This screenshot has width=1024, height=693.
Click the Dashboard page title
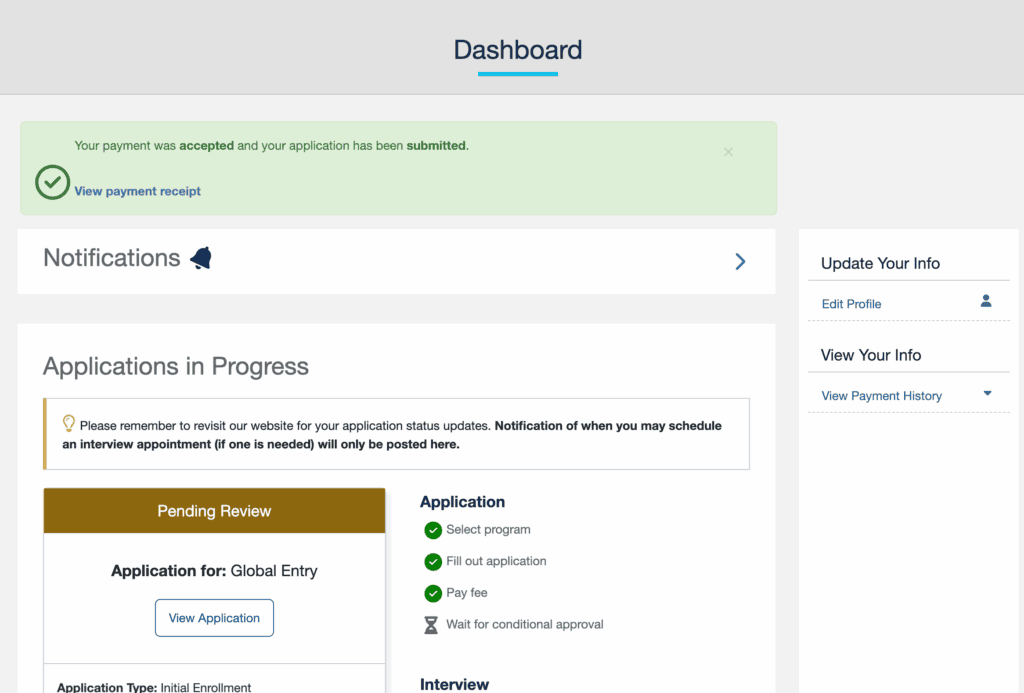(517, 50)
